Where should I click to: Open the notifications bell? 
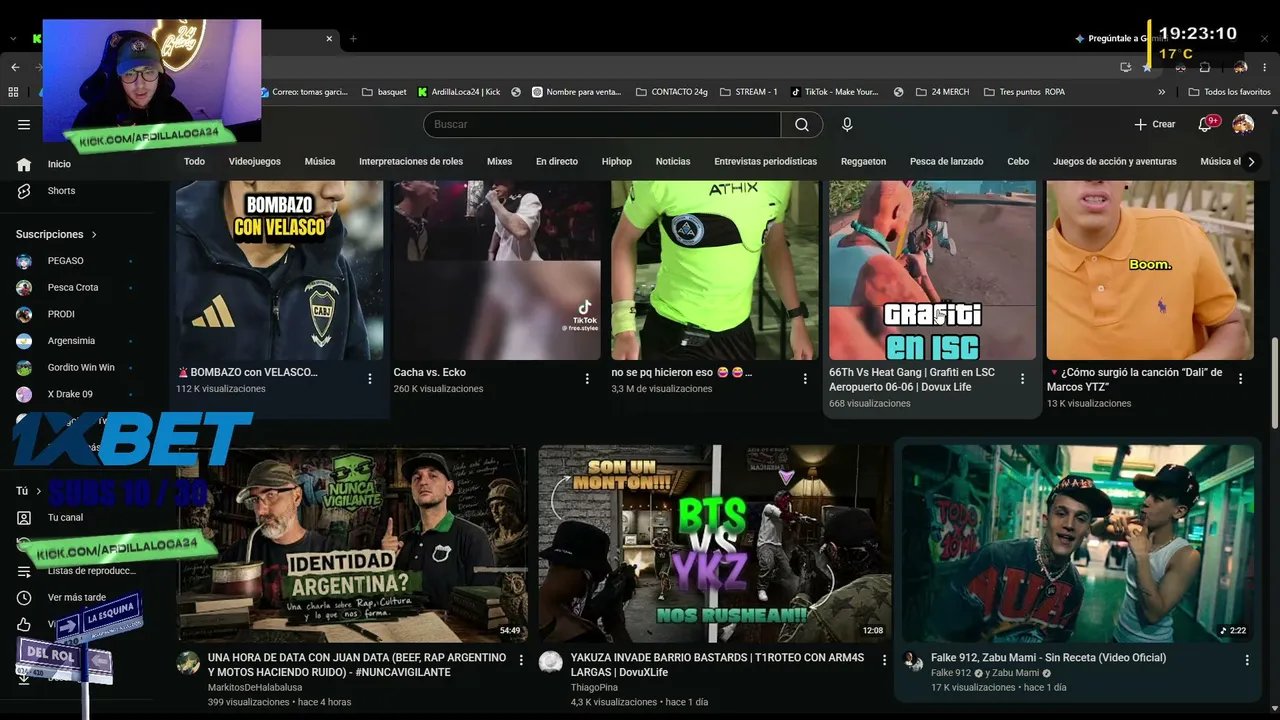click(x=1205, y=124)
